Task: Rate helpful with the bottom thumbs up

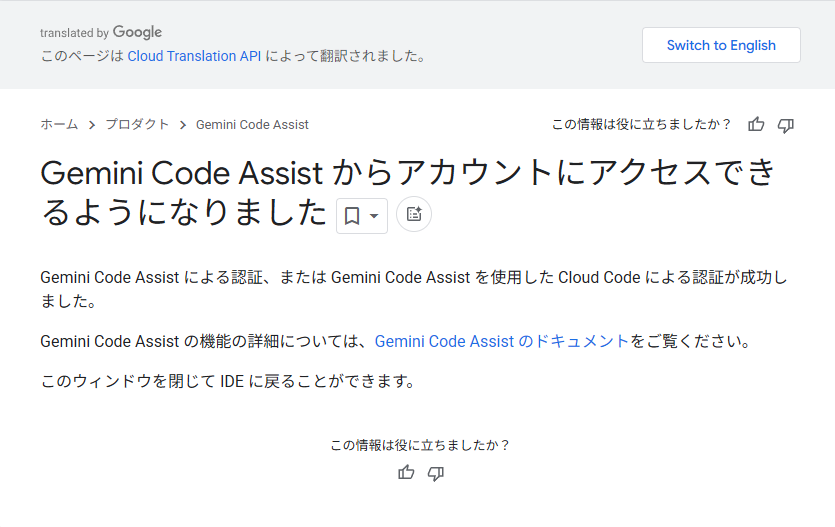Action: tap(406, 473)
